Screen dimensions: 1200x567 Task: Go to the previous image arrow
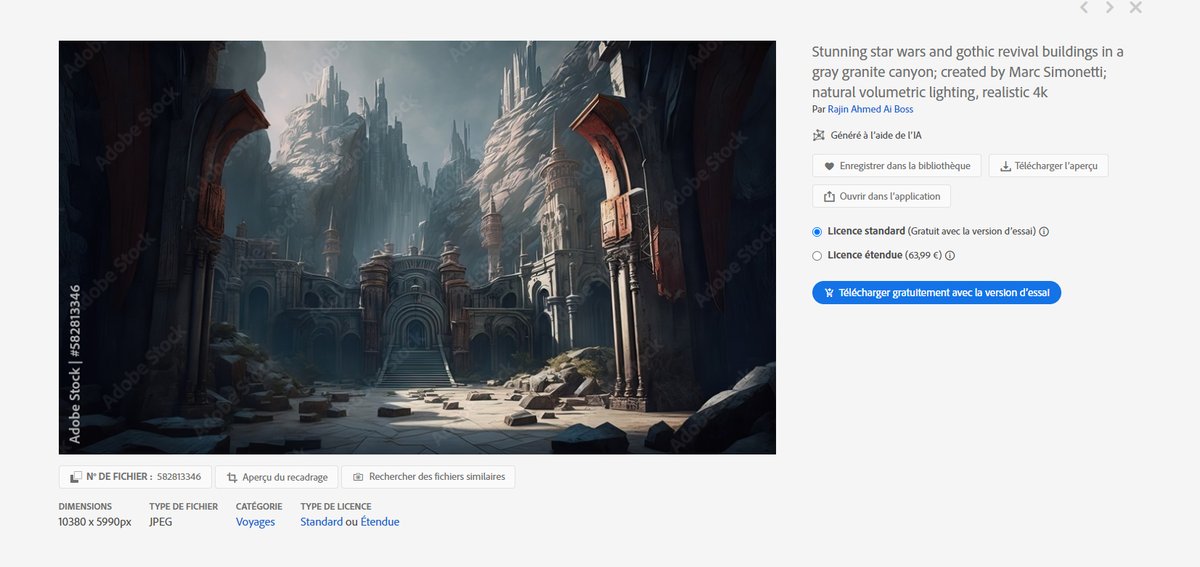click(1084, 8)
